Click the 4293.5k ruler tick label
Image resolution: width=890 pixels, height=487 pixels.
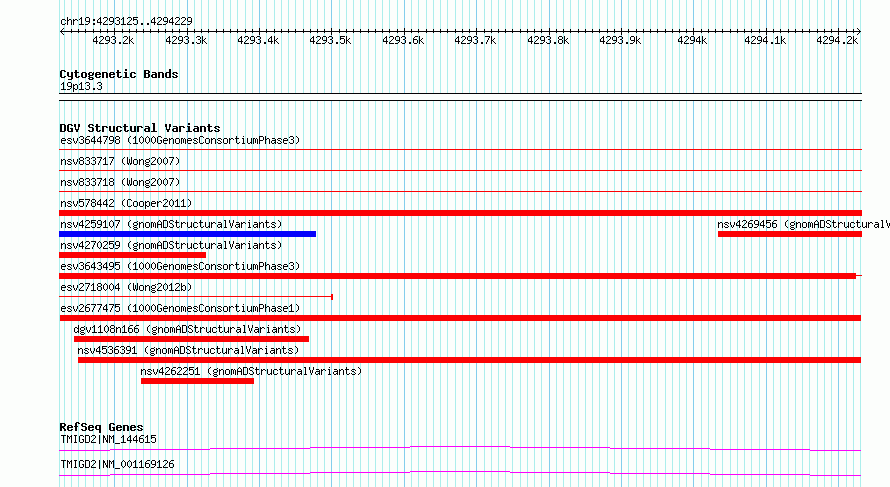(330, 40)
